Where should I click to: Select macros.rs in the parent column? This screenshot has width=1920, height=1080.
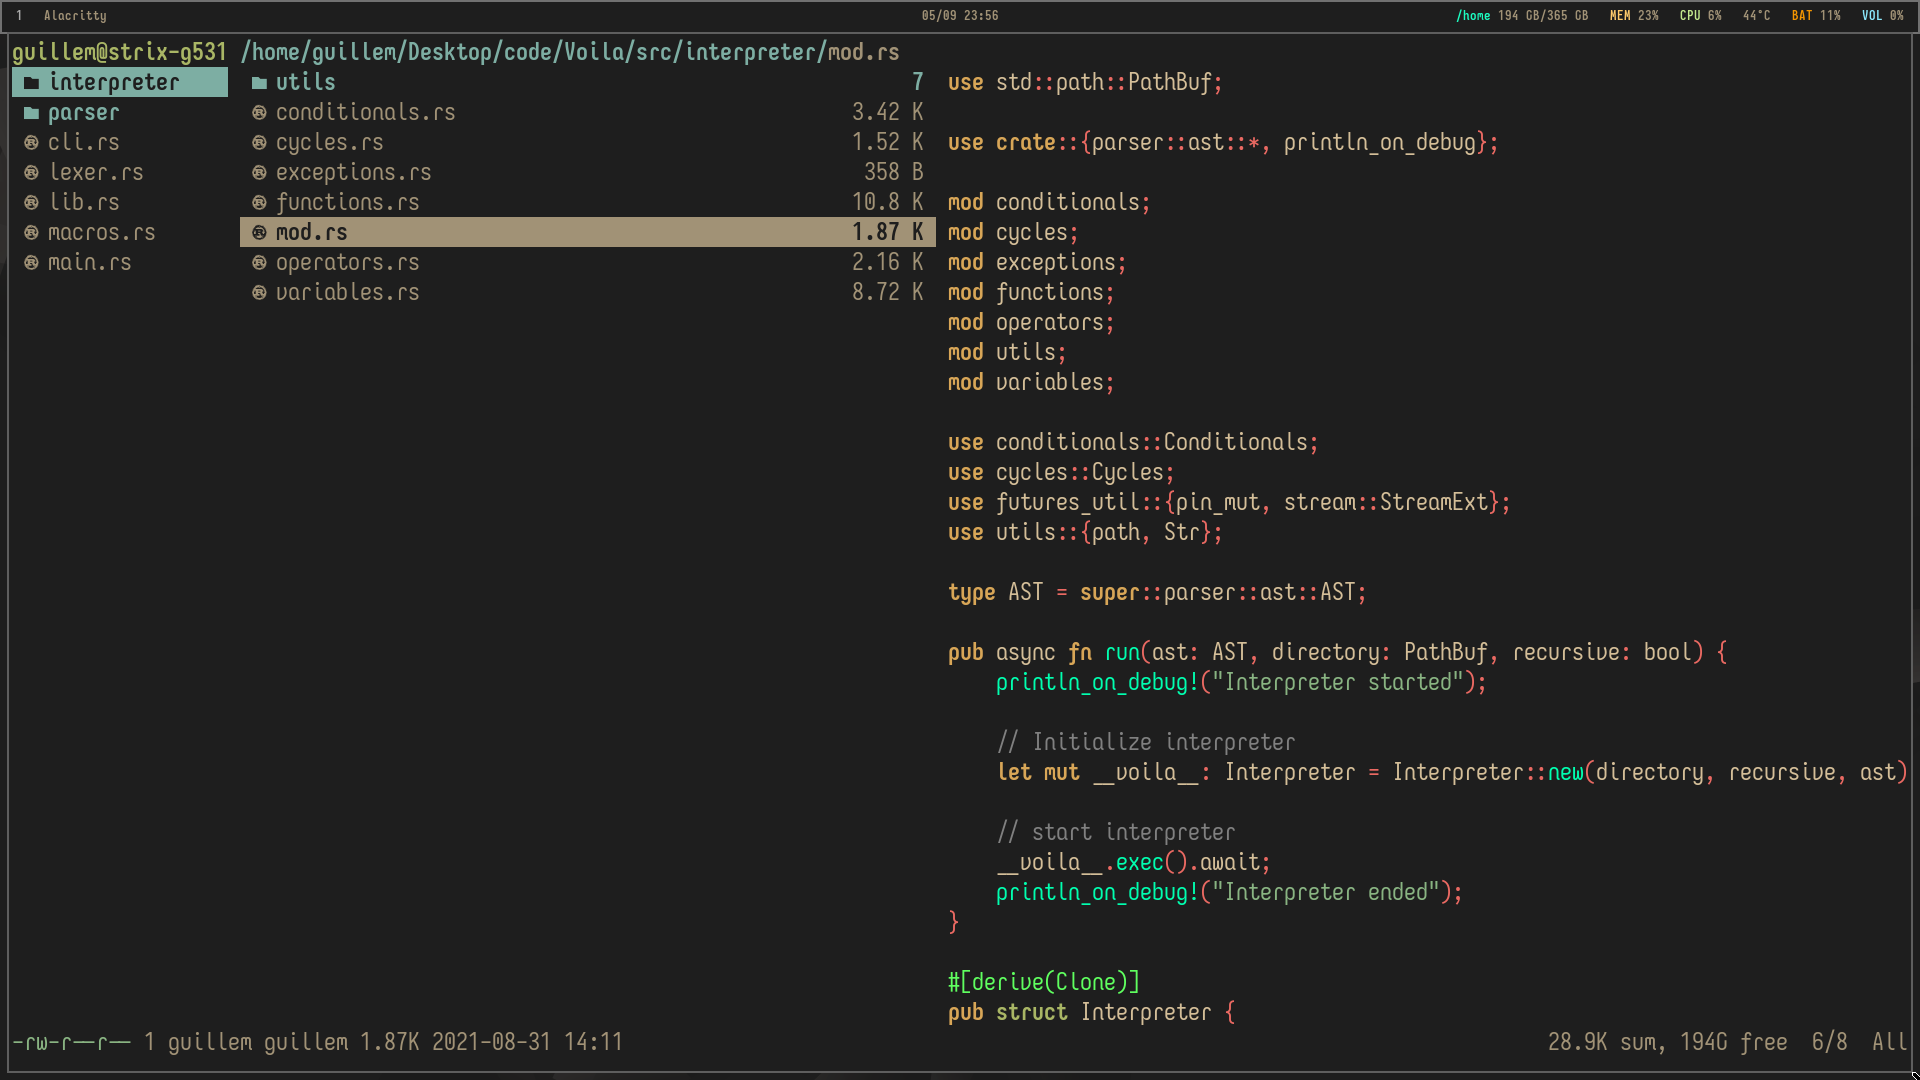click(101, 233)
